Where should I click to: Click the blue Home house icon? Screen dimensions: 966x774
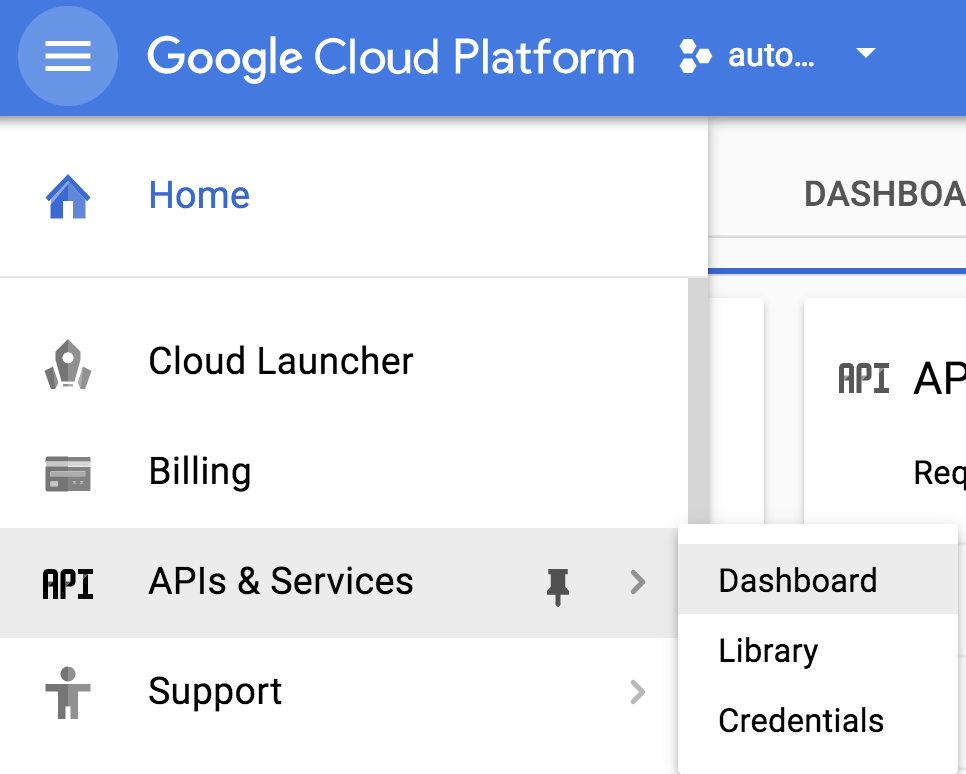coord(68,196)
